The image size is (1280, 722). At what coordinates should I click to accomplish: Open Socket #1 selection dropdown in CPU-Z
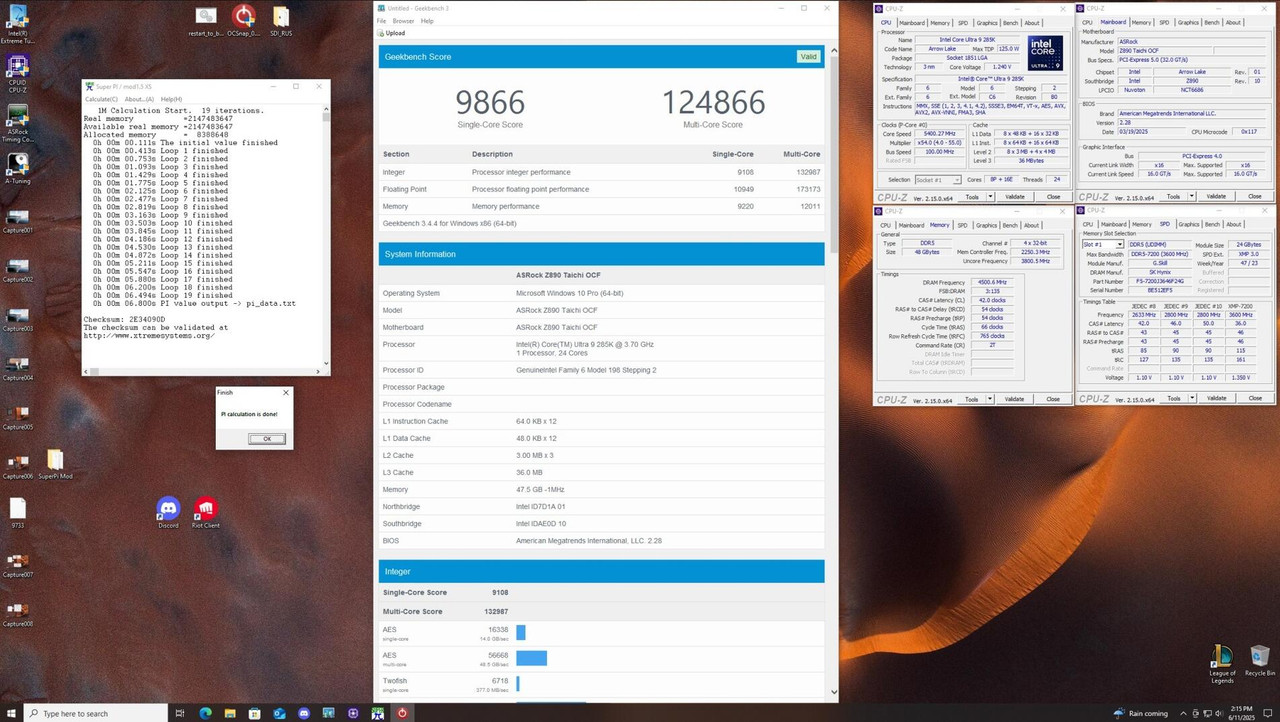click(x=938, y=180)
